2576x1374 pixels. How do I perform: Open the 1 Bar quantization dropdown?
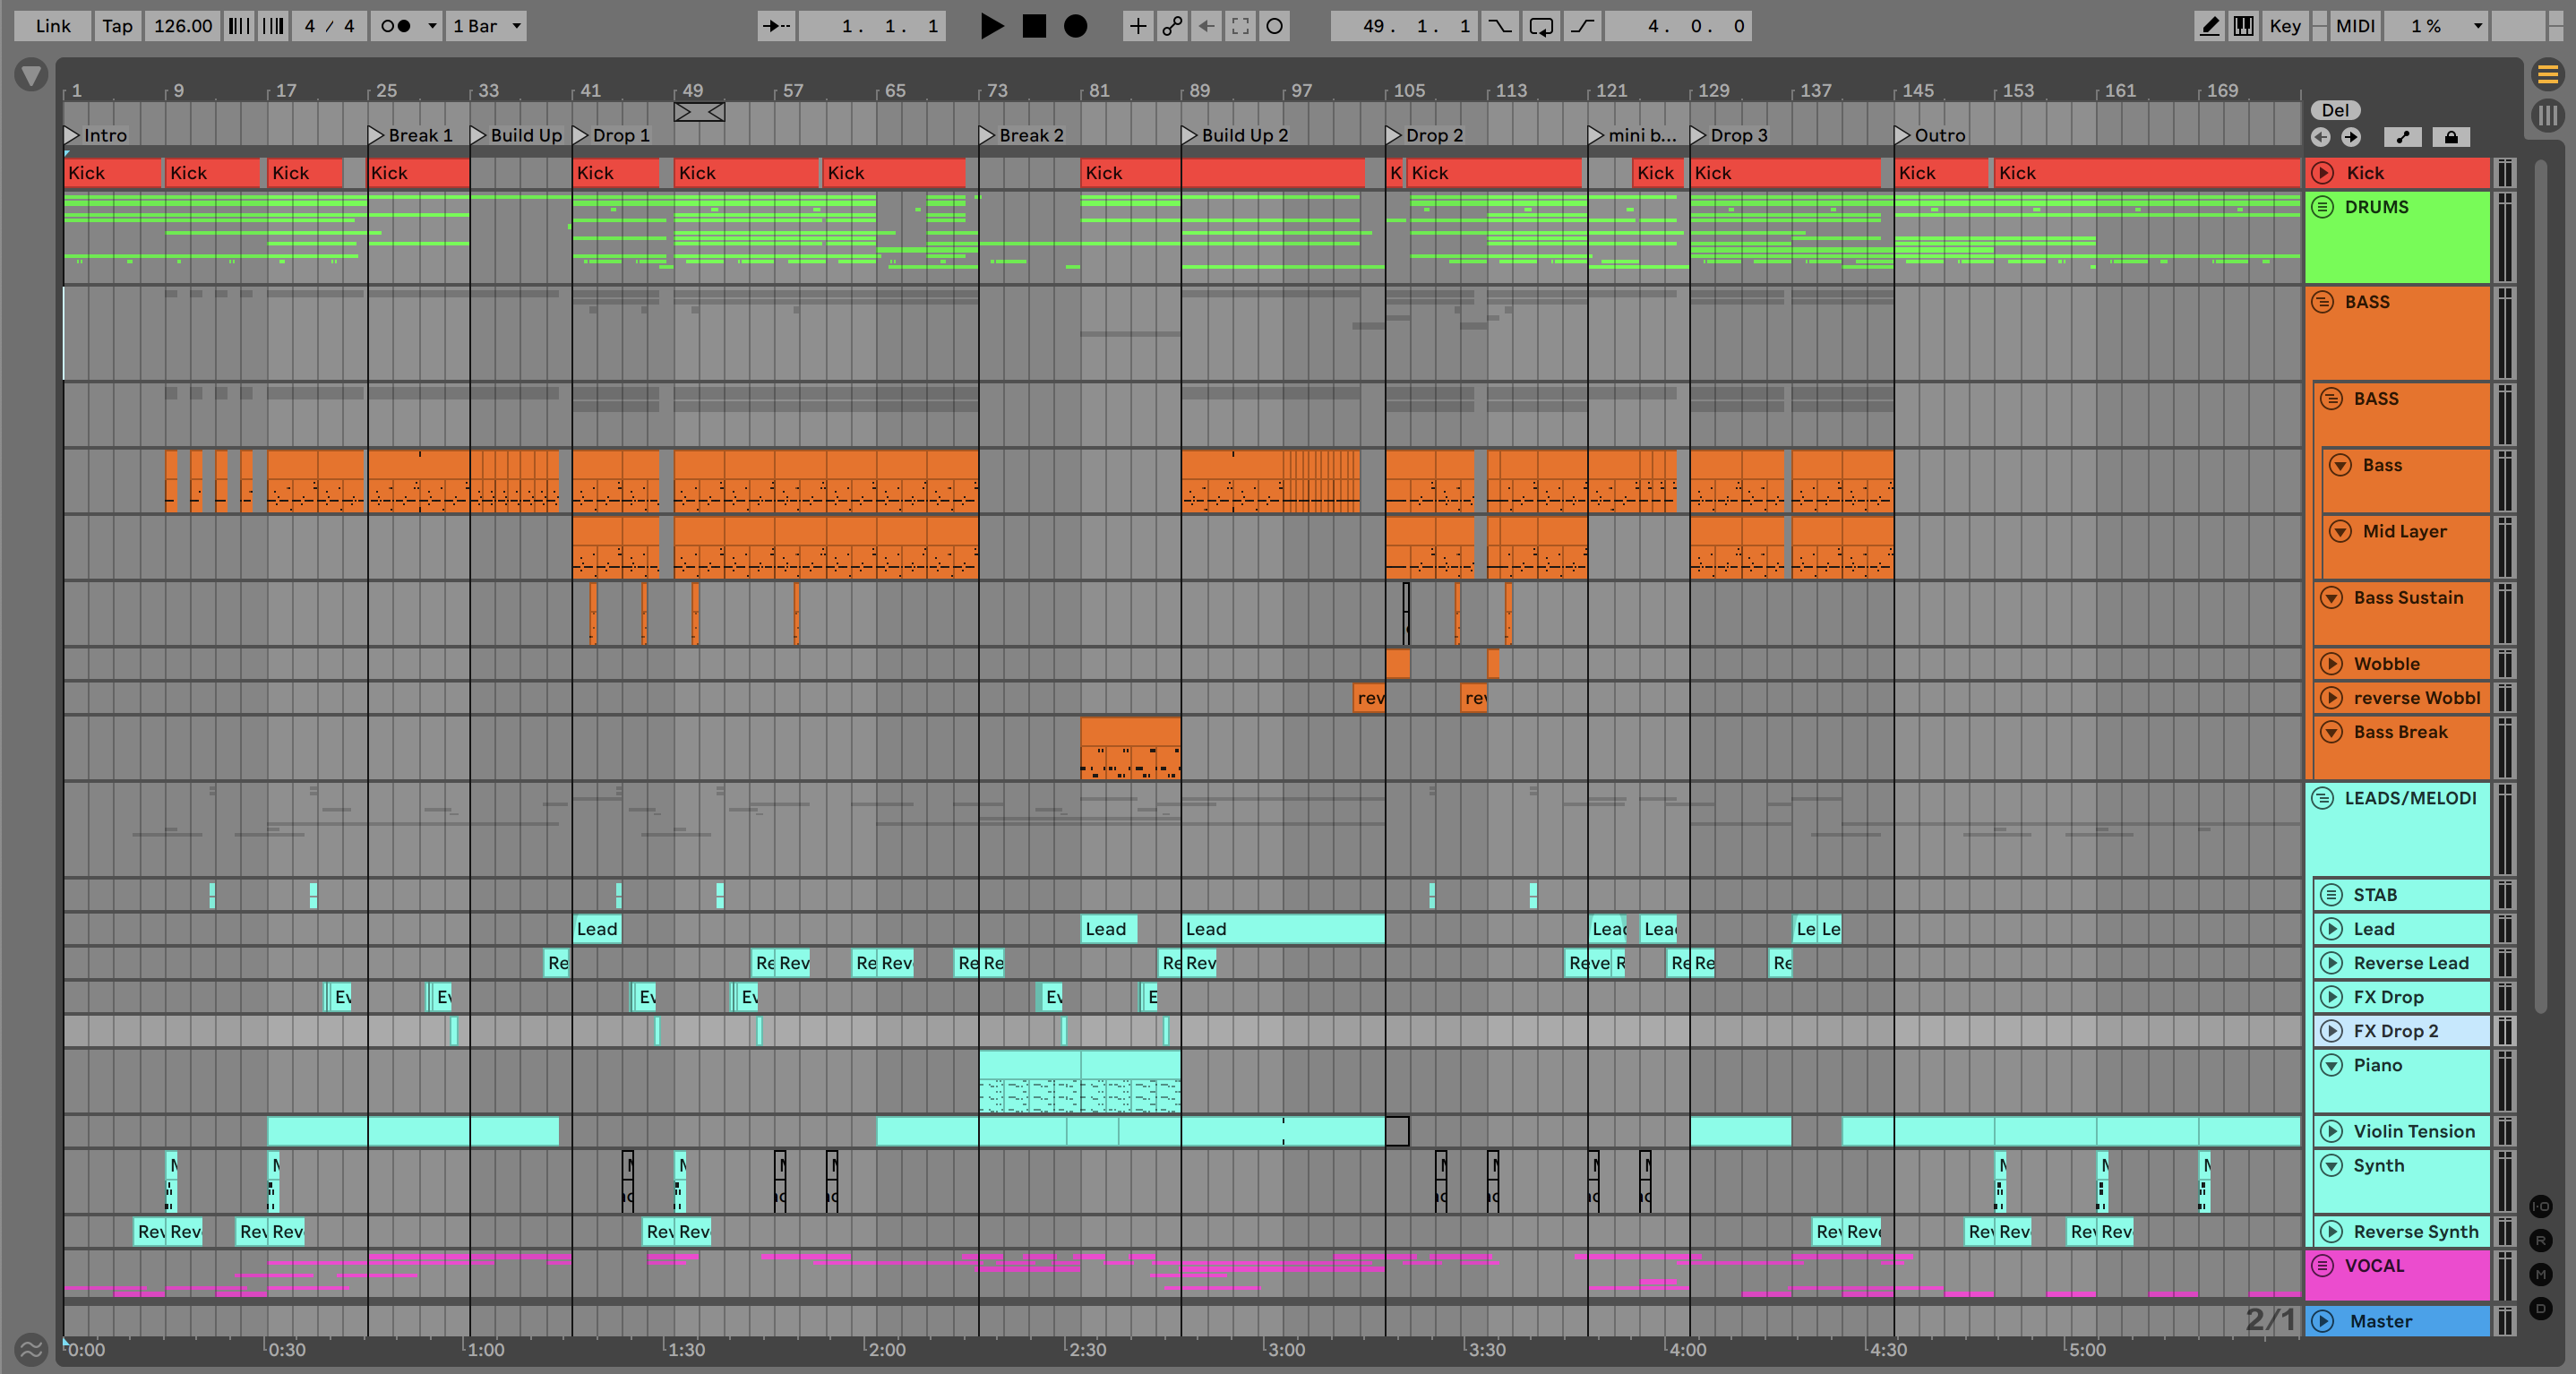coord(486,26)
